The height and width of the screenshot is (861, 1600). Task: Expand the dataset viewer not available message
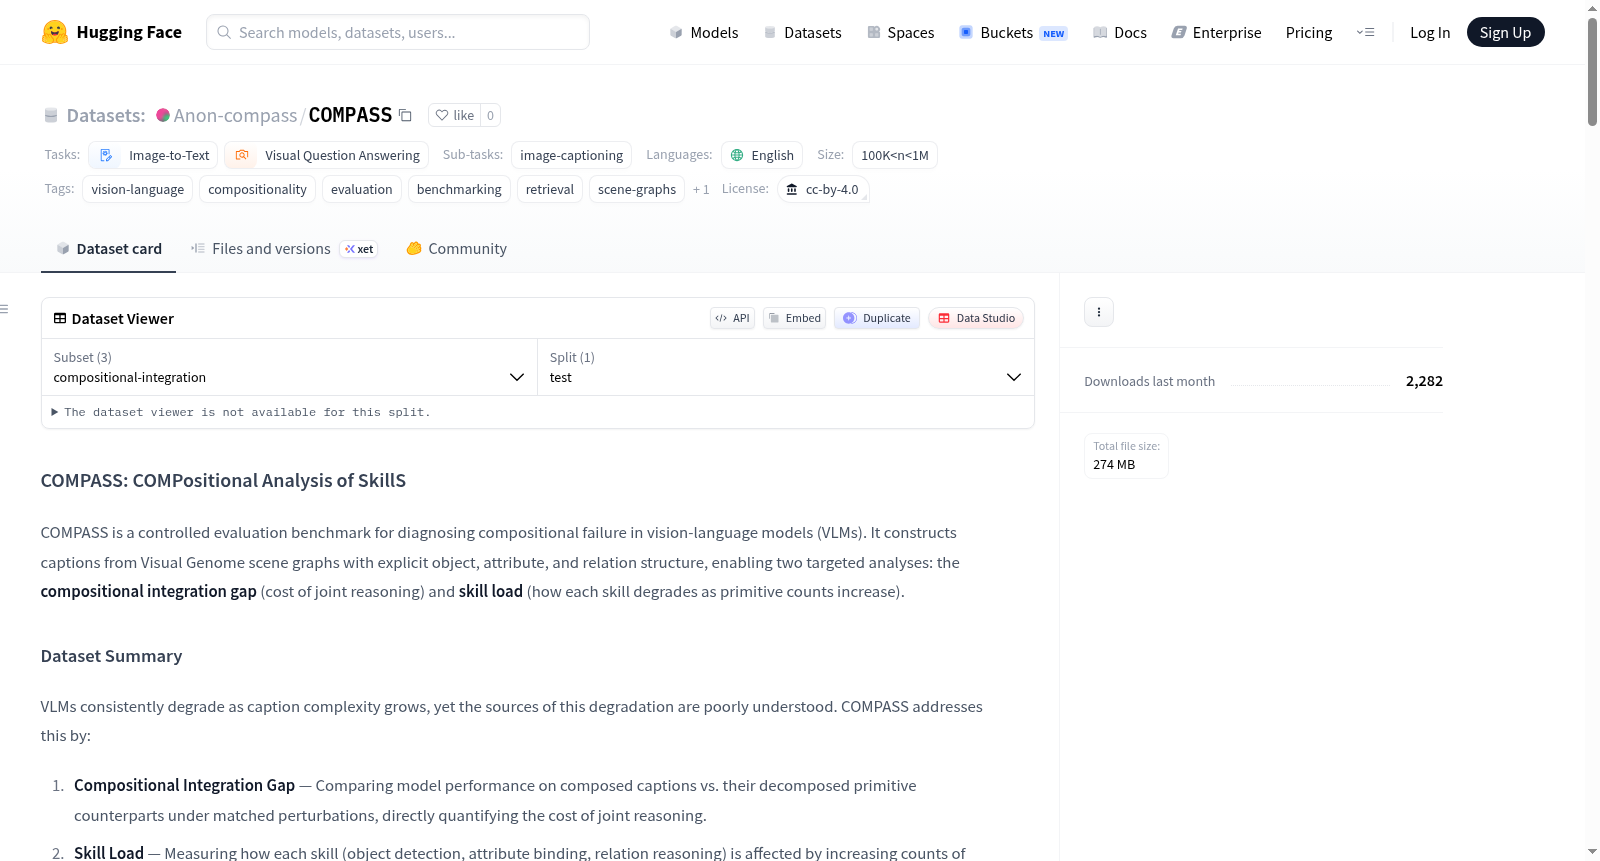(240, 412)
